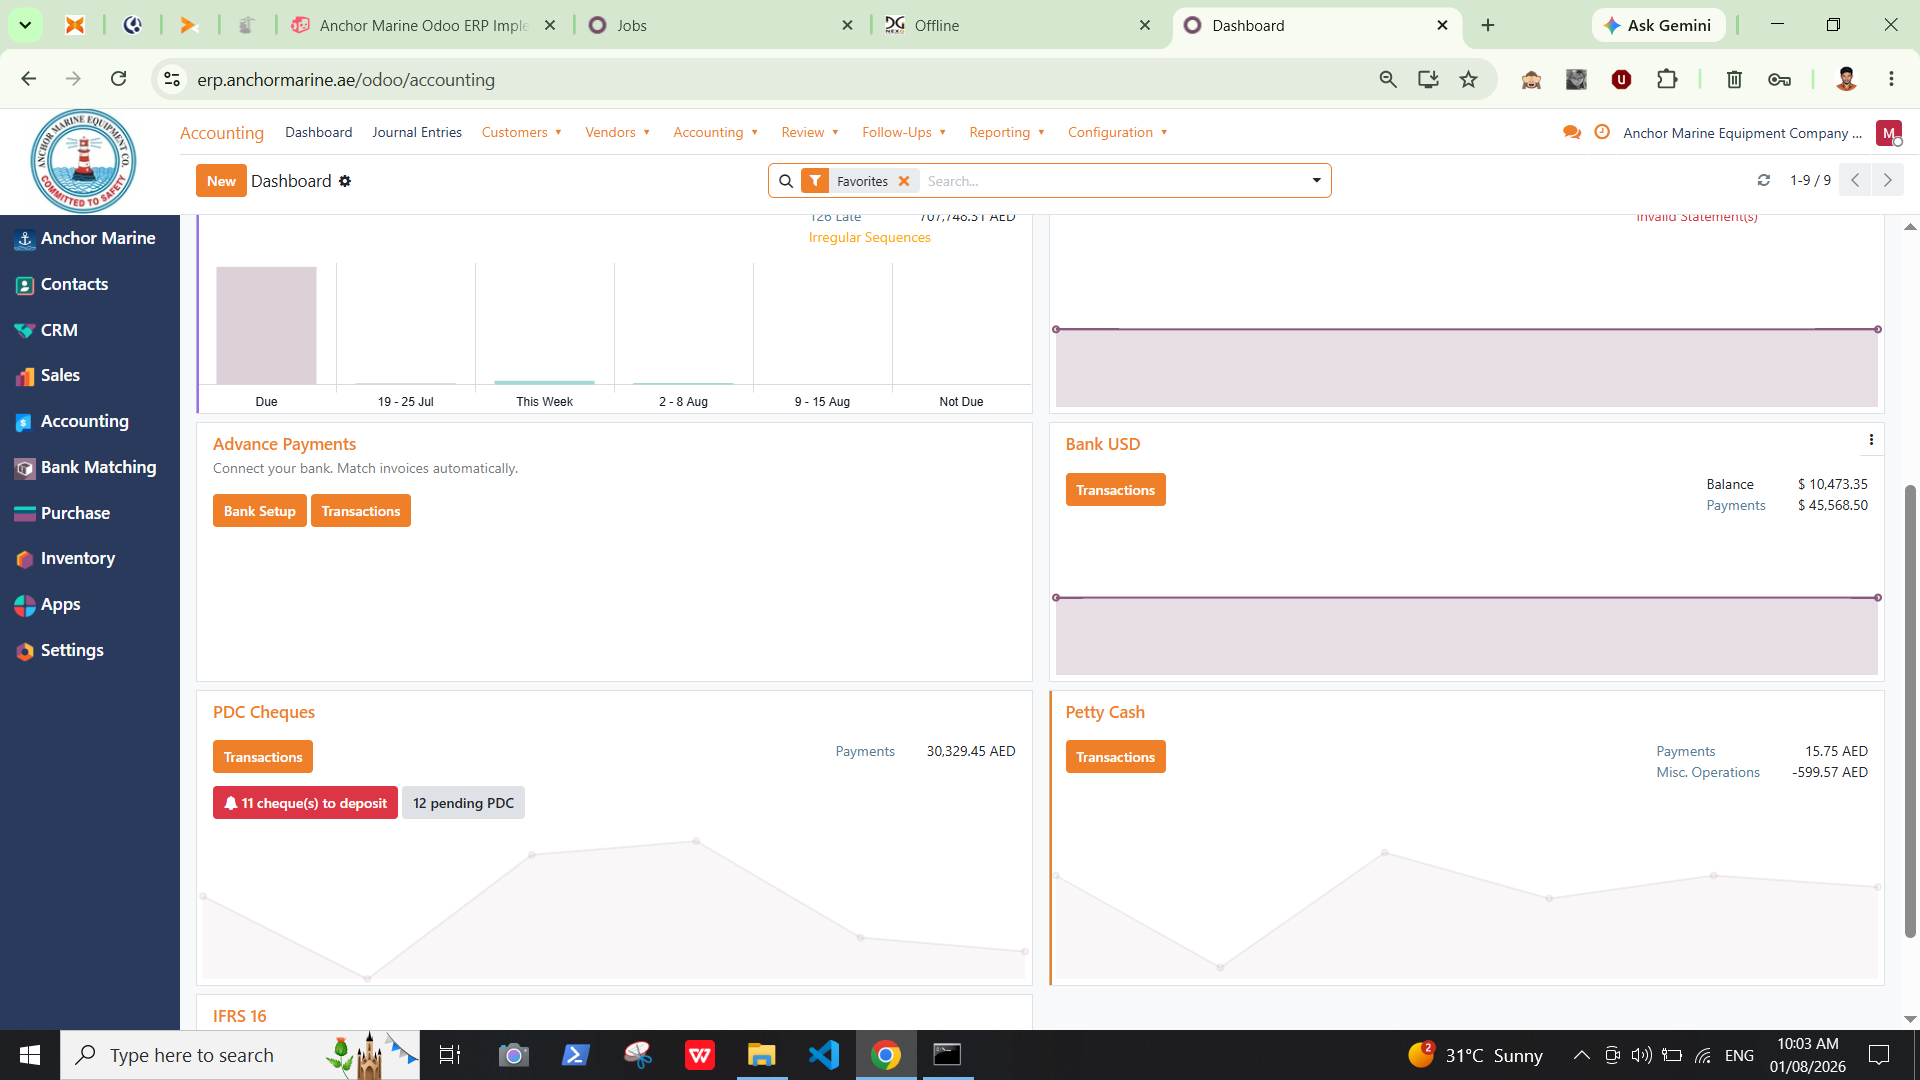Refresh the dashboard records
Screen dimensions: 1920x1080
pyautogui.click(x=1764, y=181)
